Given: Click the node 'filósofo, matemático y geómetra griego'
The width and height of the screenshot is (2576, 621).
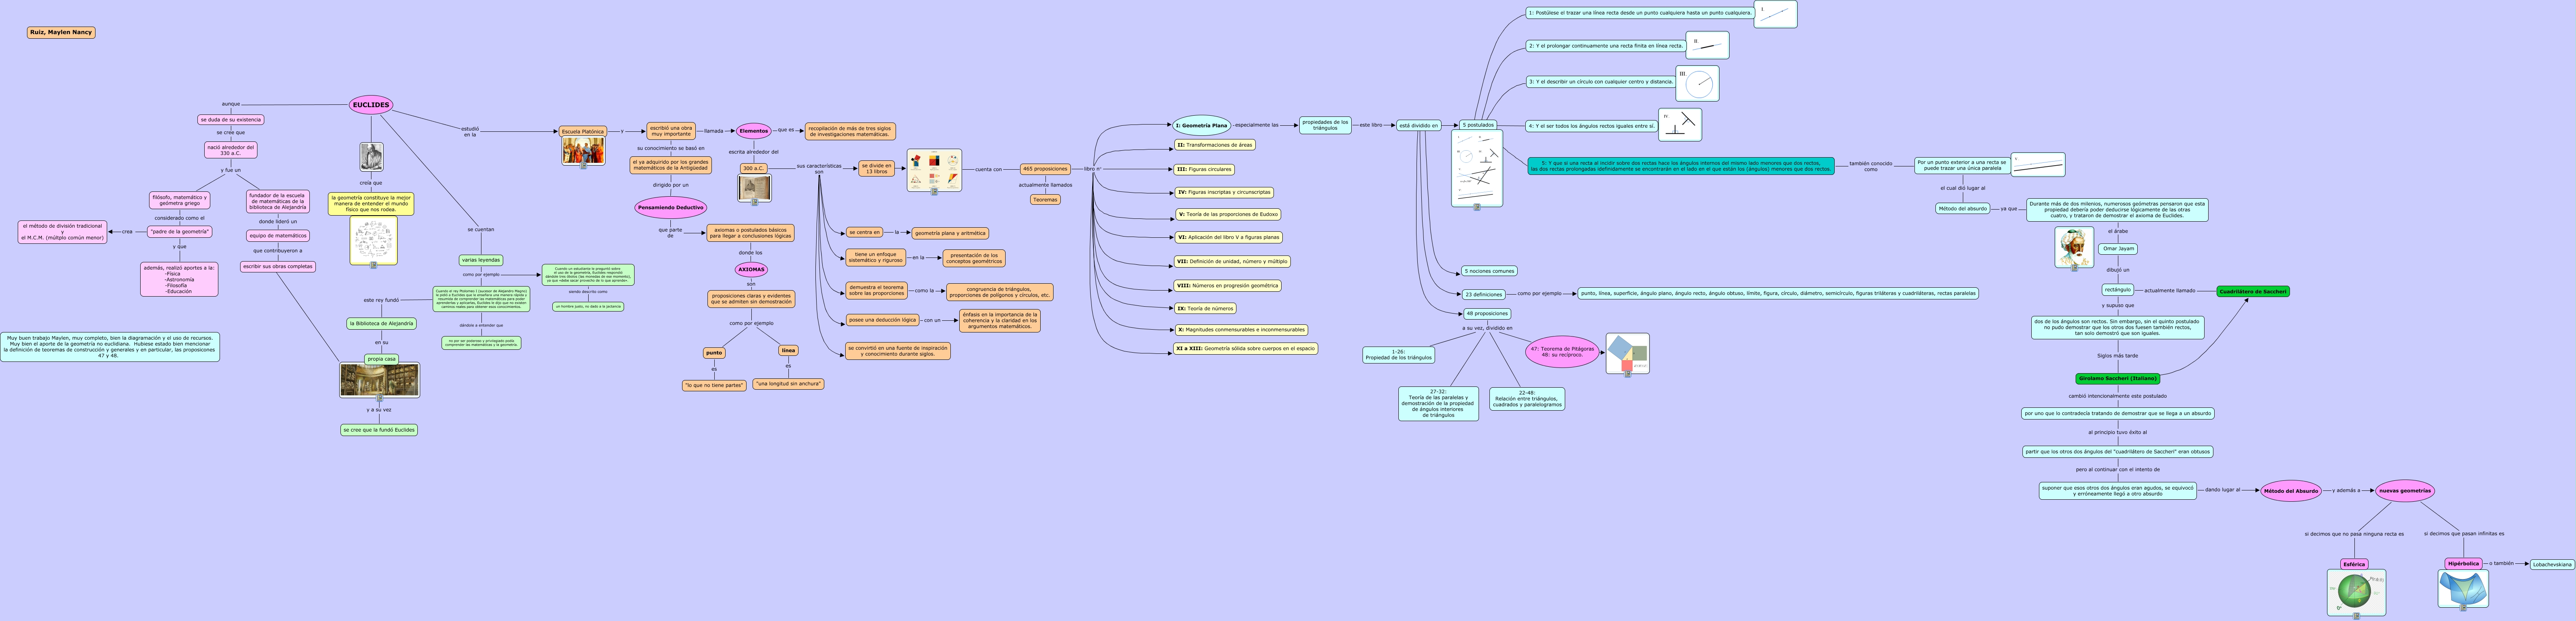Looking at the screenshot, I should pos(180,200).
